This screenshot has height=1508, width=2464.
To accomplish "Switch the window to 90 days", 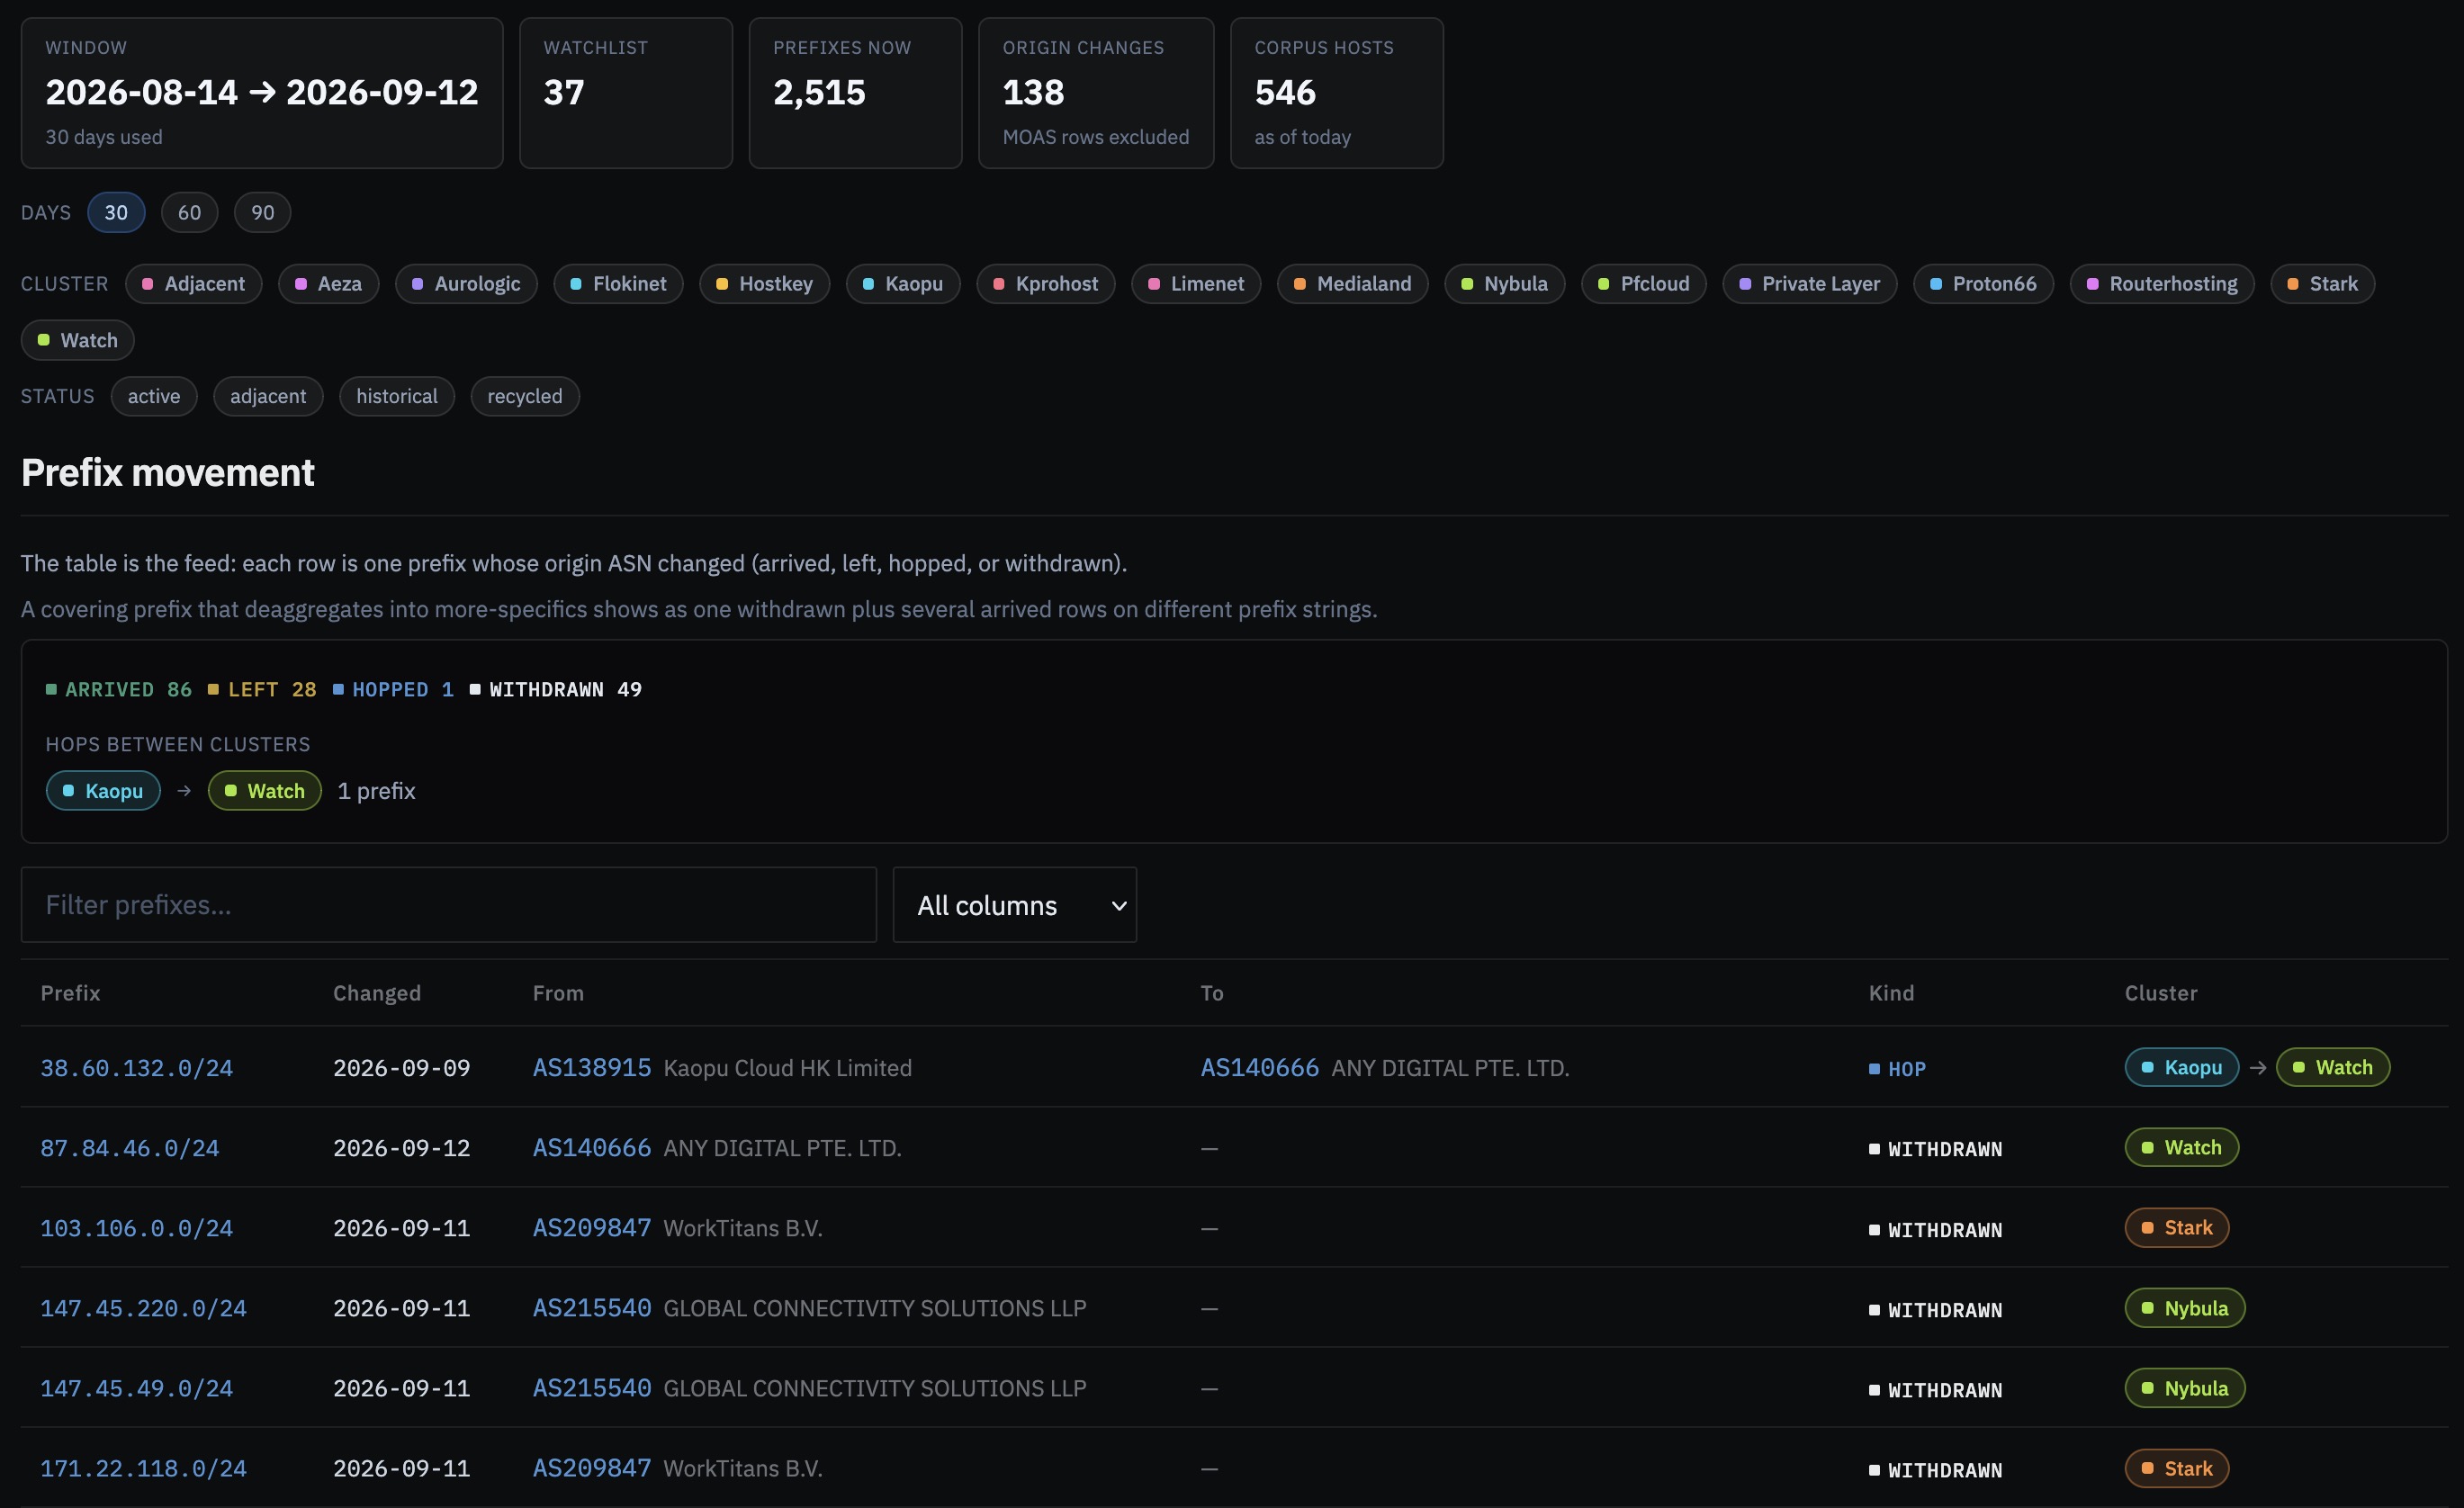I will coord(262,212).
